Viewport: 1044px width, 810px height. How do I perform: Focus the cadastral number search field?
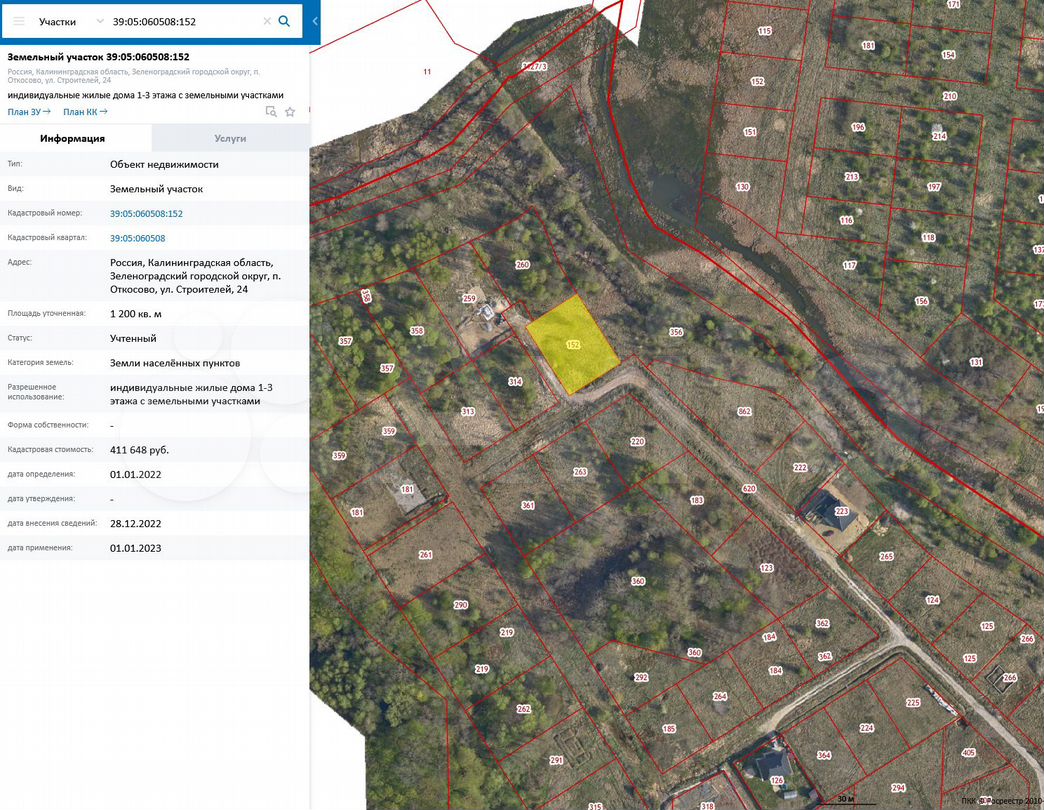[185, 21]
